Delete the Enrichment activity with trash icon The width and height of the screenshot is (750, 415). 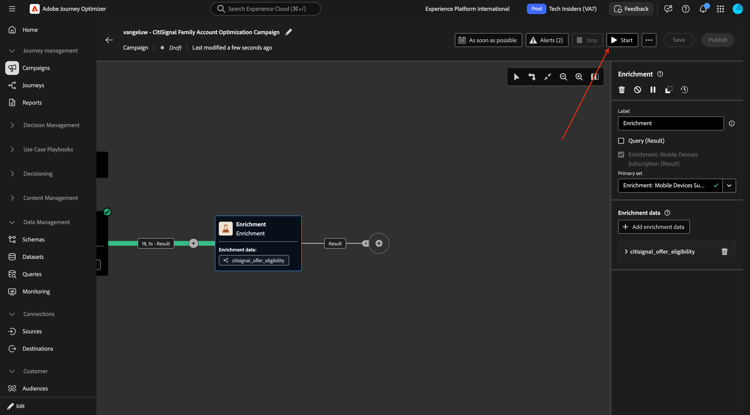click(622, 90)
